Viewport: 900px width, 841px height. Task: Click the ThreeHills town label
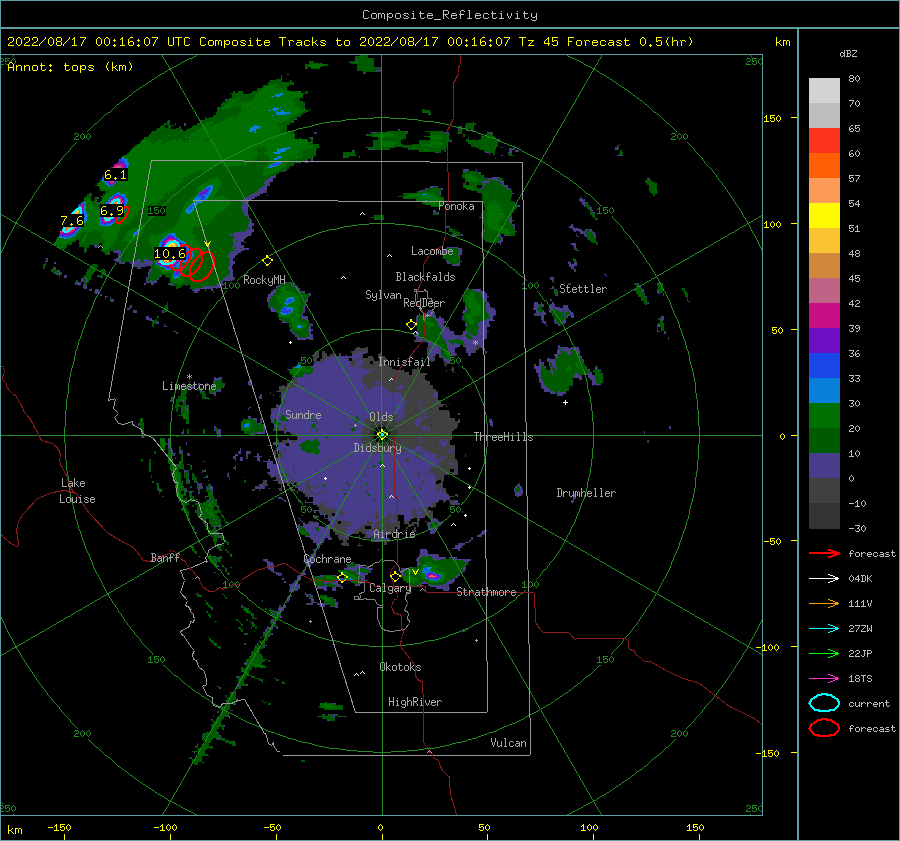[x=503, y=437]
